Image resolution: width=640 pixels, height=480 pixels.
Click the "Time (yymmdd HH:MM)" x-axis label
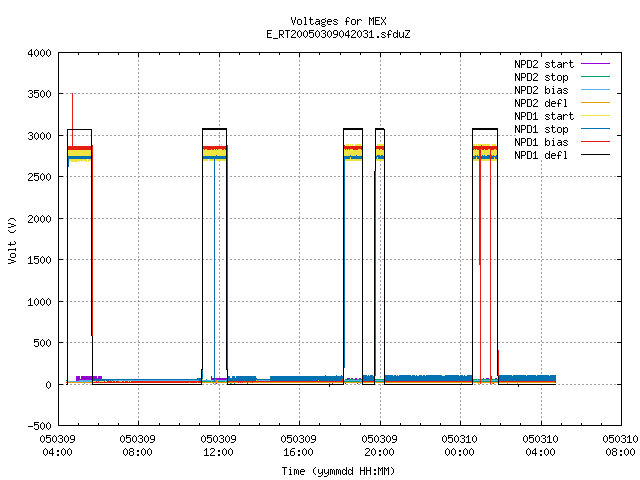point(338,471)
